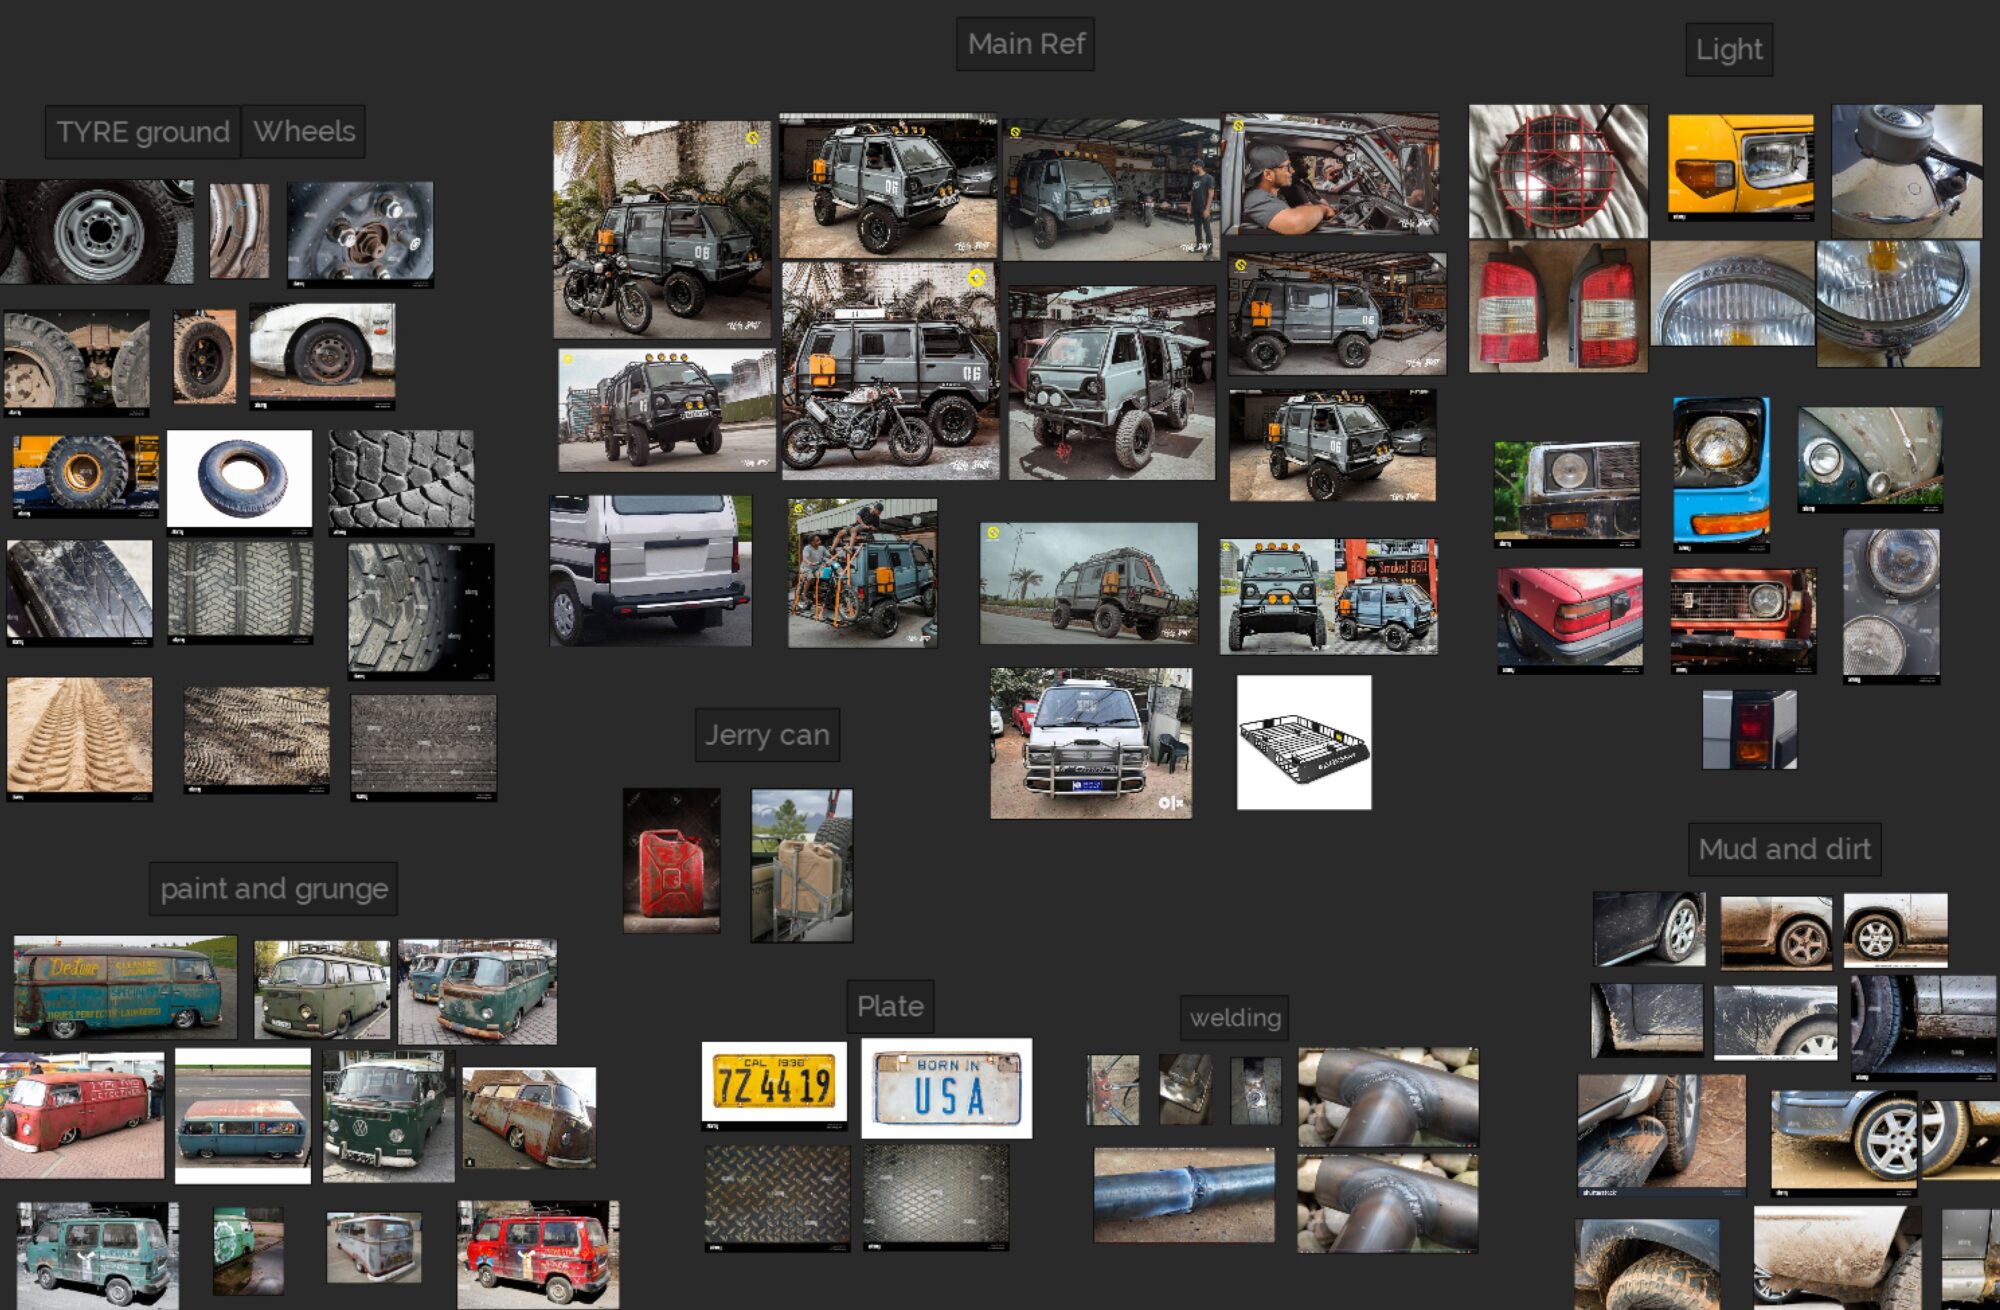Viewport: 2000px width, 1310px height.
Task: Select the 'BORN IN USA' plate image
Action: coord(946,1088)
